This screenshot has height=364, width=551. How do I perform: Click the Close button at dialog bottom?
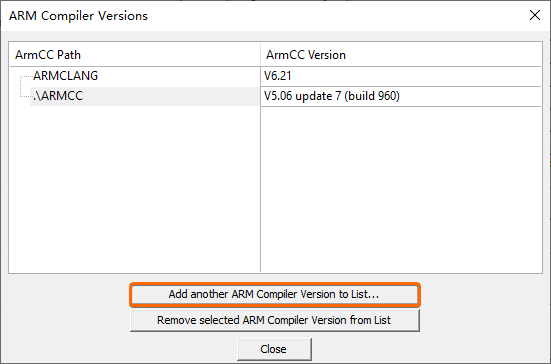[x=274, y=349]
